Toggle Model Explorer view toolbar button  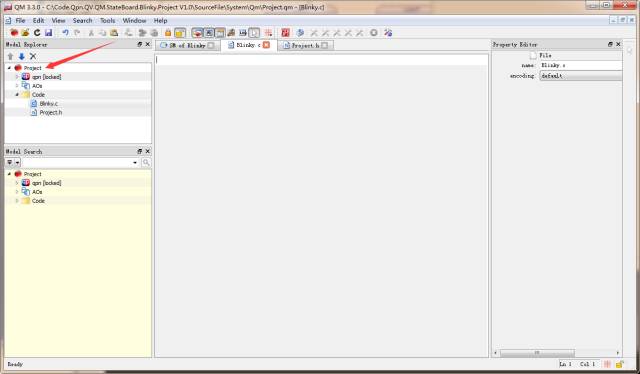[197, 33]
